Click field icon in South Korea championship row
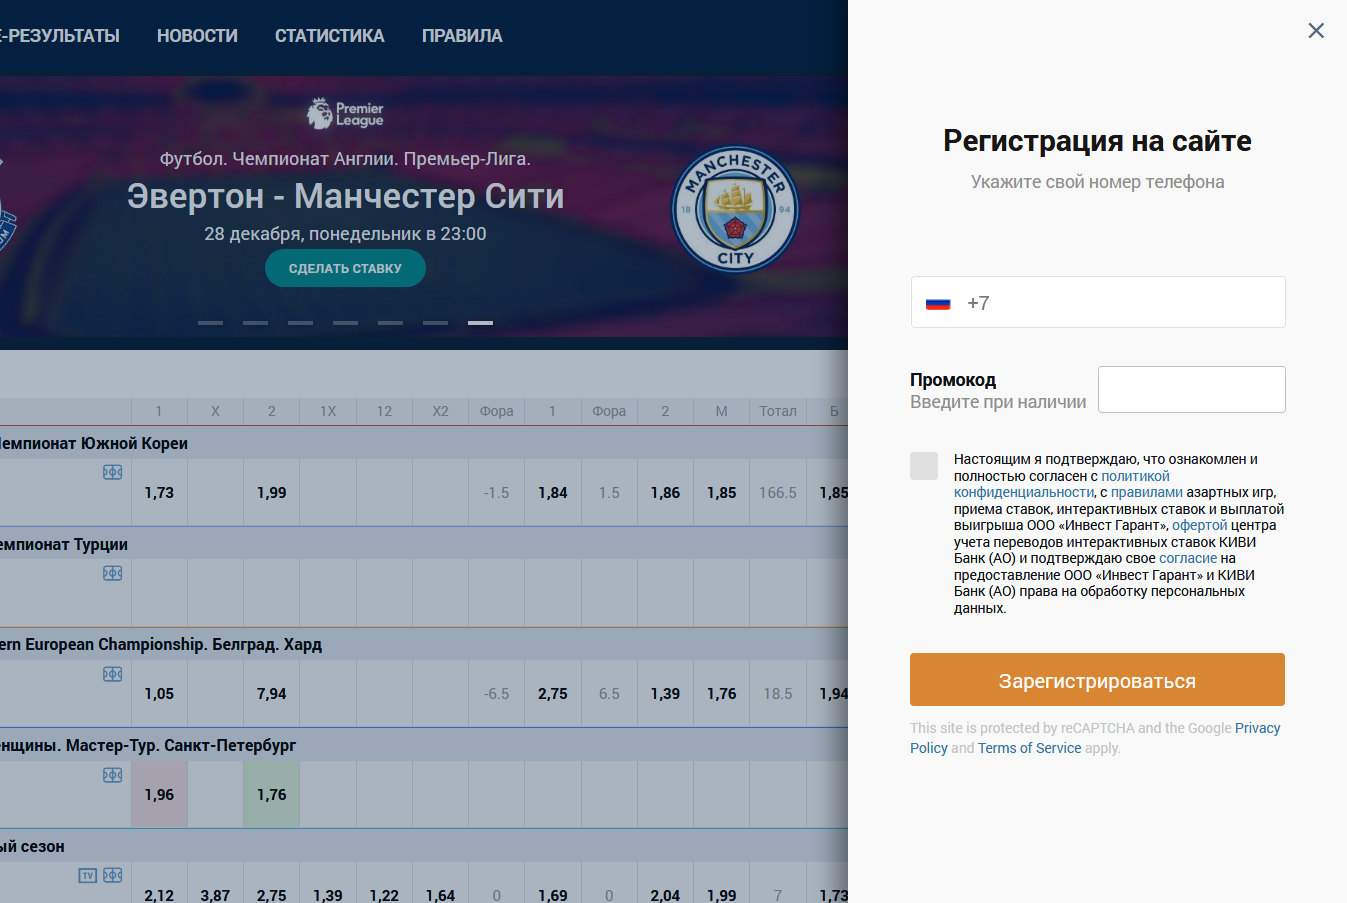The height and width of the screenshot is (903, 1347). pyautogui.click(x=113, y=472)
